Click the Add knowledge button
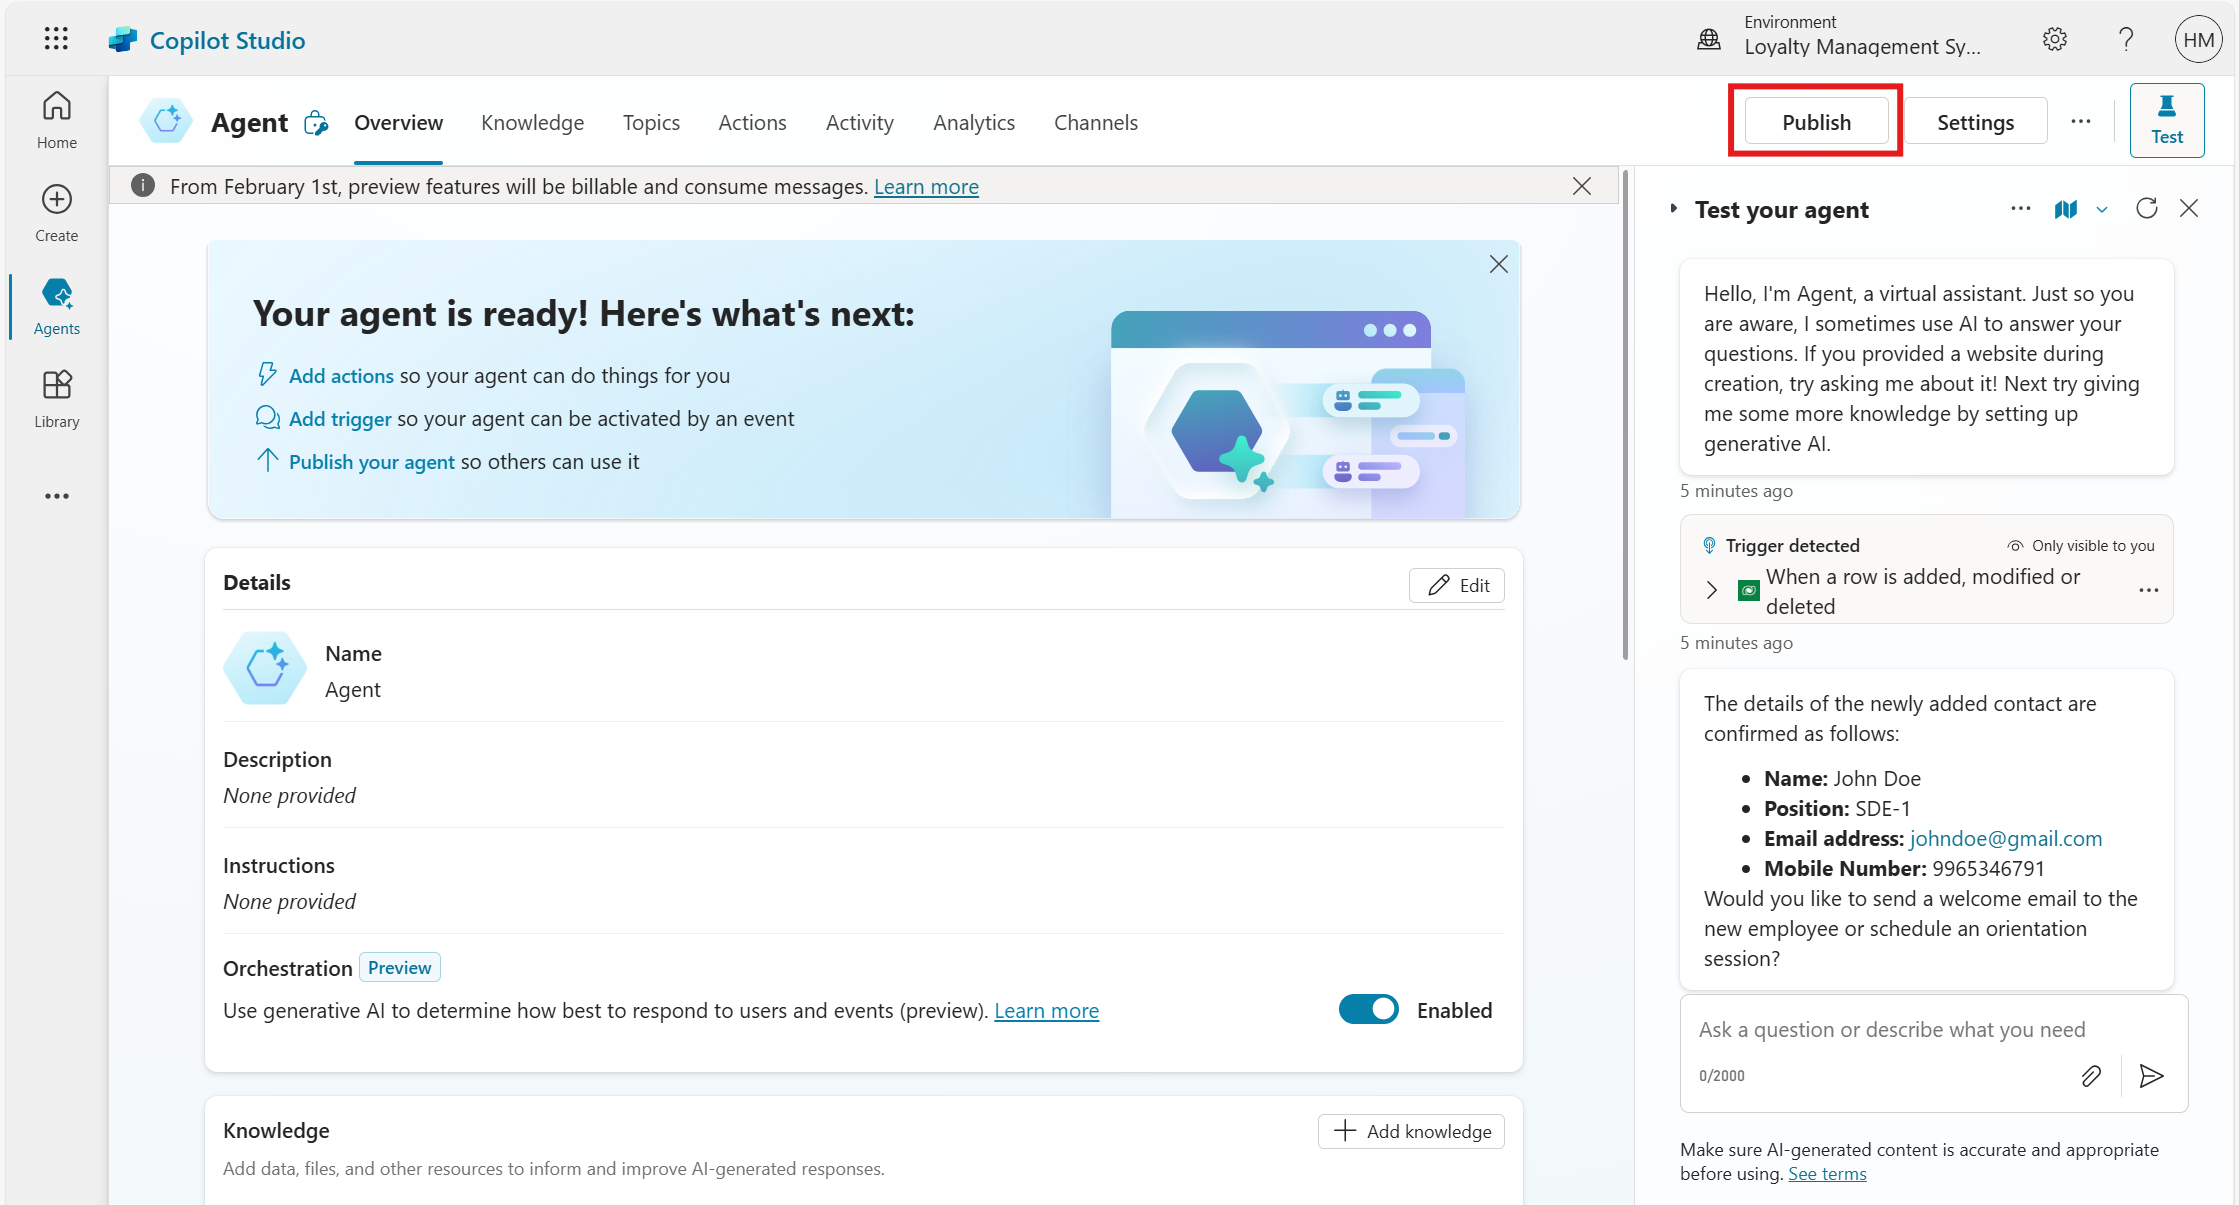Viewport: 2239px width, 1205px height. 1411,1131
